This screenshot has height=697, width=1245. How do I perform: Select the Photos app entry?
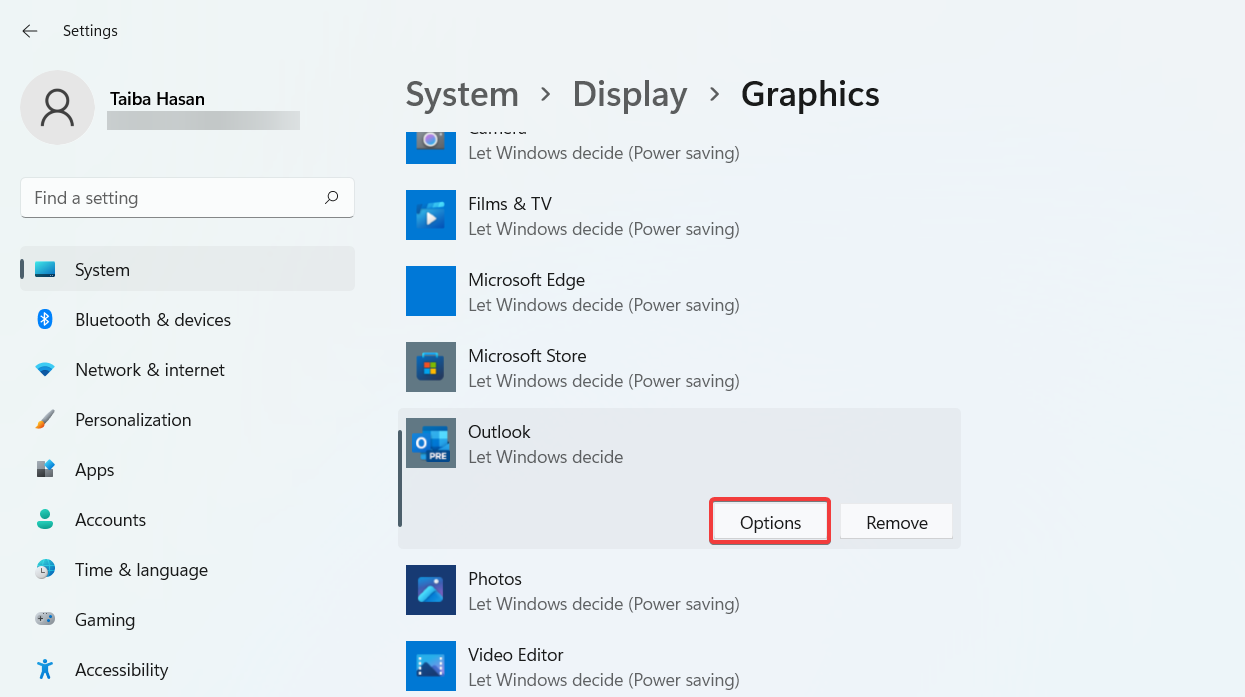pyautogui.click(x=679, y=591)
